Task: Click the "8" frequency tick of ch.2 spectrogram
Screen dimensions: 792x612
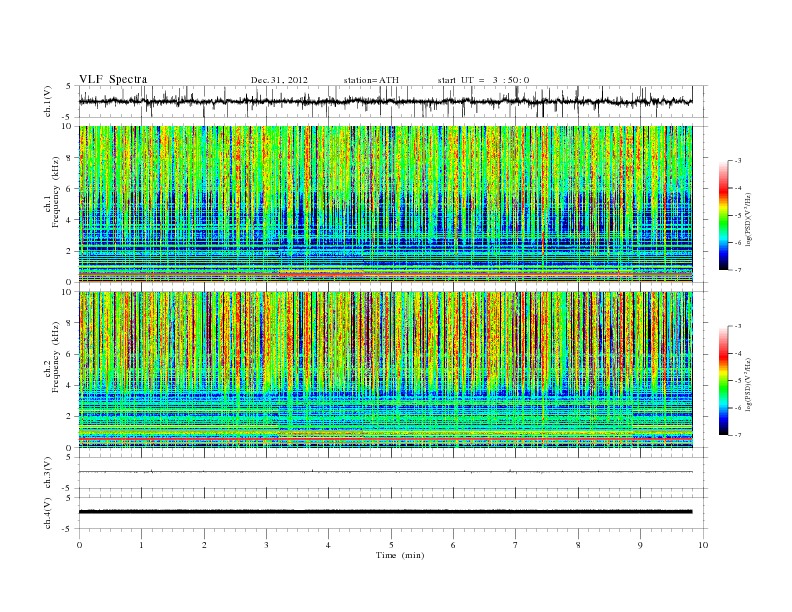Action: pyautogui.click(x=70, y=323)
